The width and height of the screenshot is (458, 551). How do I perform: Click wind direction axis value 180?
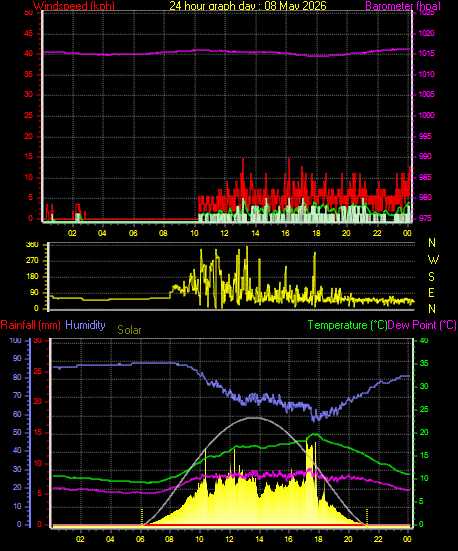[32, 277]
